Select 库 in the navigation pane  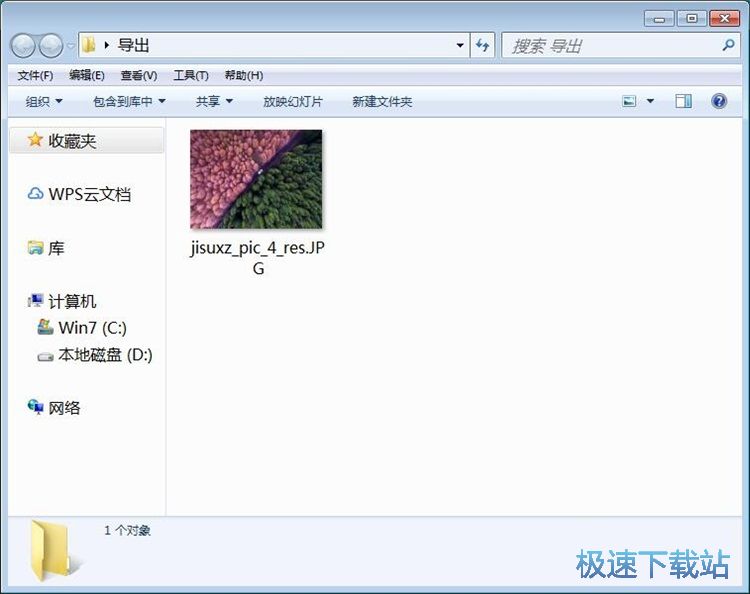[56, 248]
